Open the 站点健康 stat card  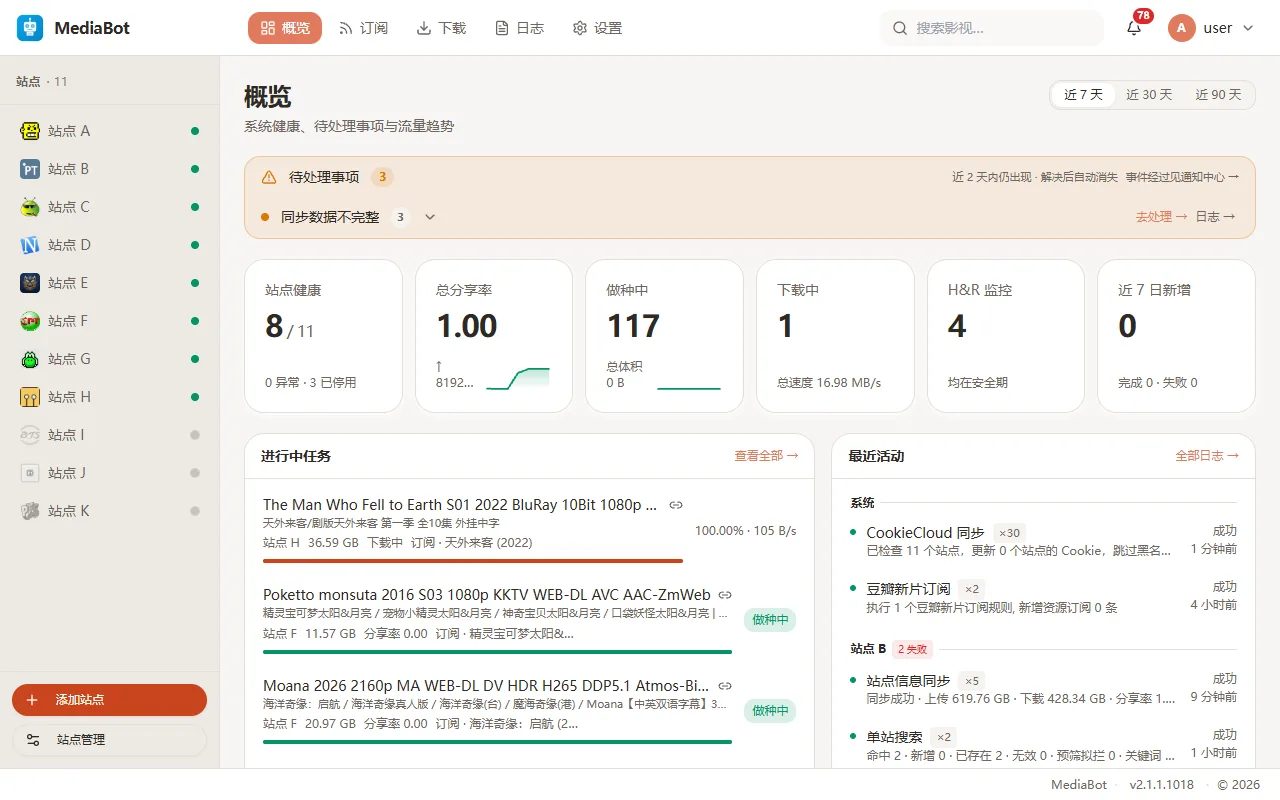pyautogui.click(x=323, y=336)
